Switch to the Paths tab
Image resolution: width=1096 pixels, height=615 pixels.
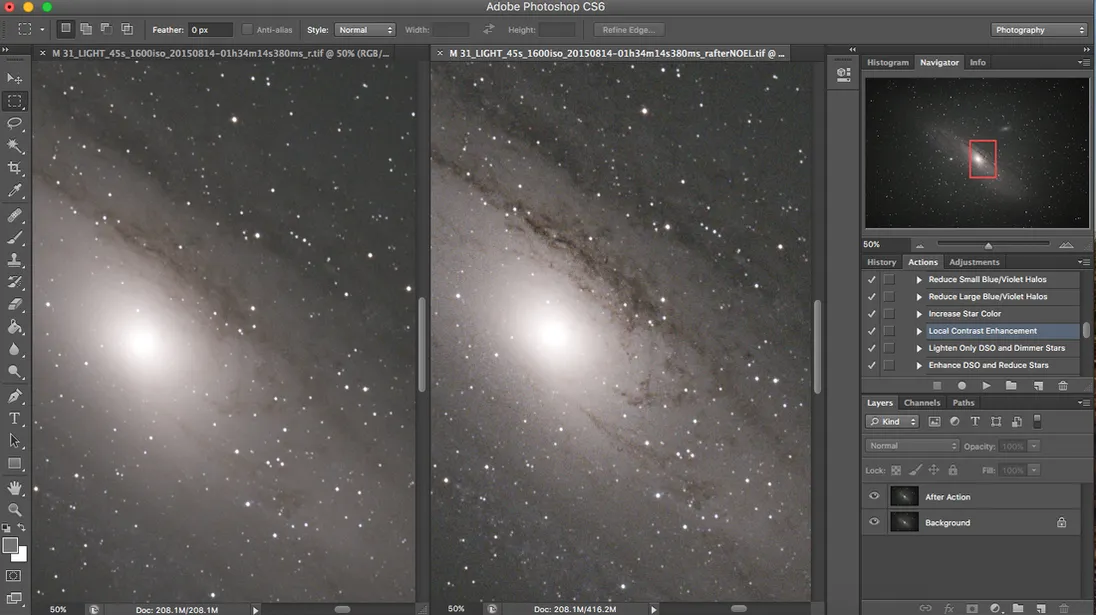962,403
